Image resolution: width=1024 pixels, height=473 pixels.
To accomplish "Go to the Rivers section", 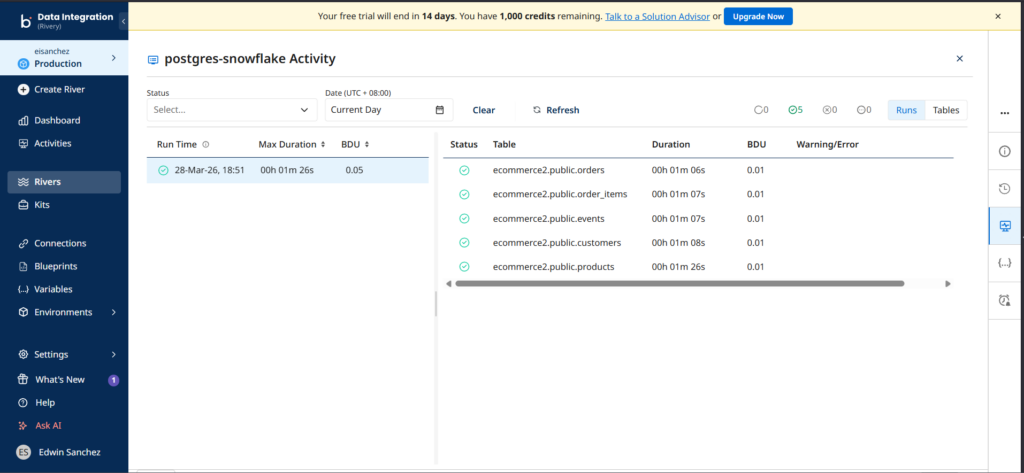I will (64, 182).
